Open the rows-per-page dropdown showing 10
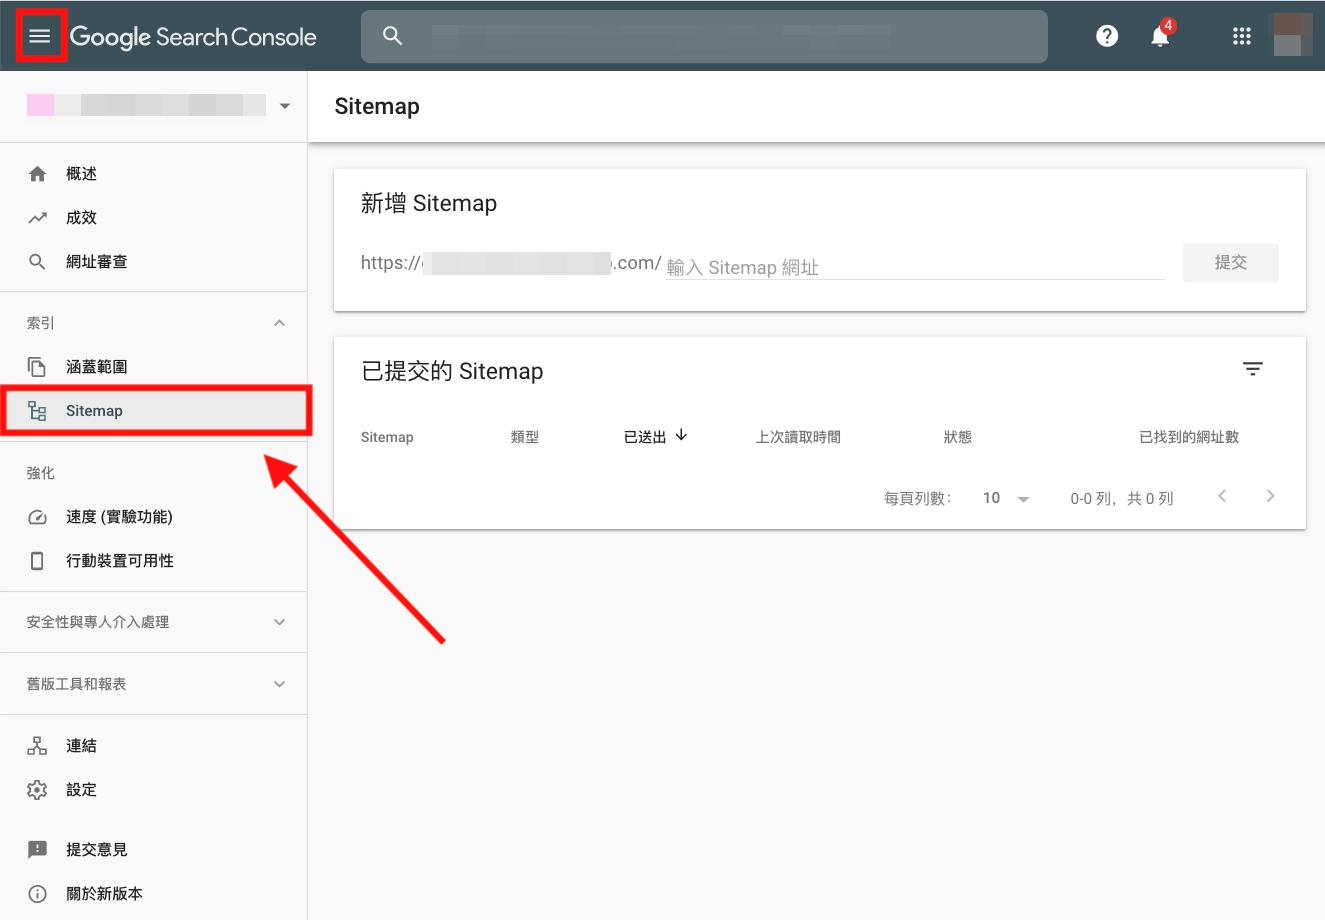 pyautogui.click(x=1006, y=498)
